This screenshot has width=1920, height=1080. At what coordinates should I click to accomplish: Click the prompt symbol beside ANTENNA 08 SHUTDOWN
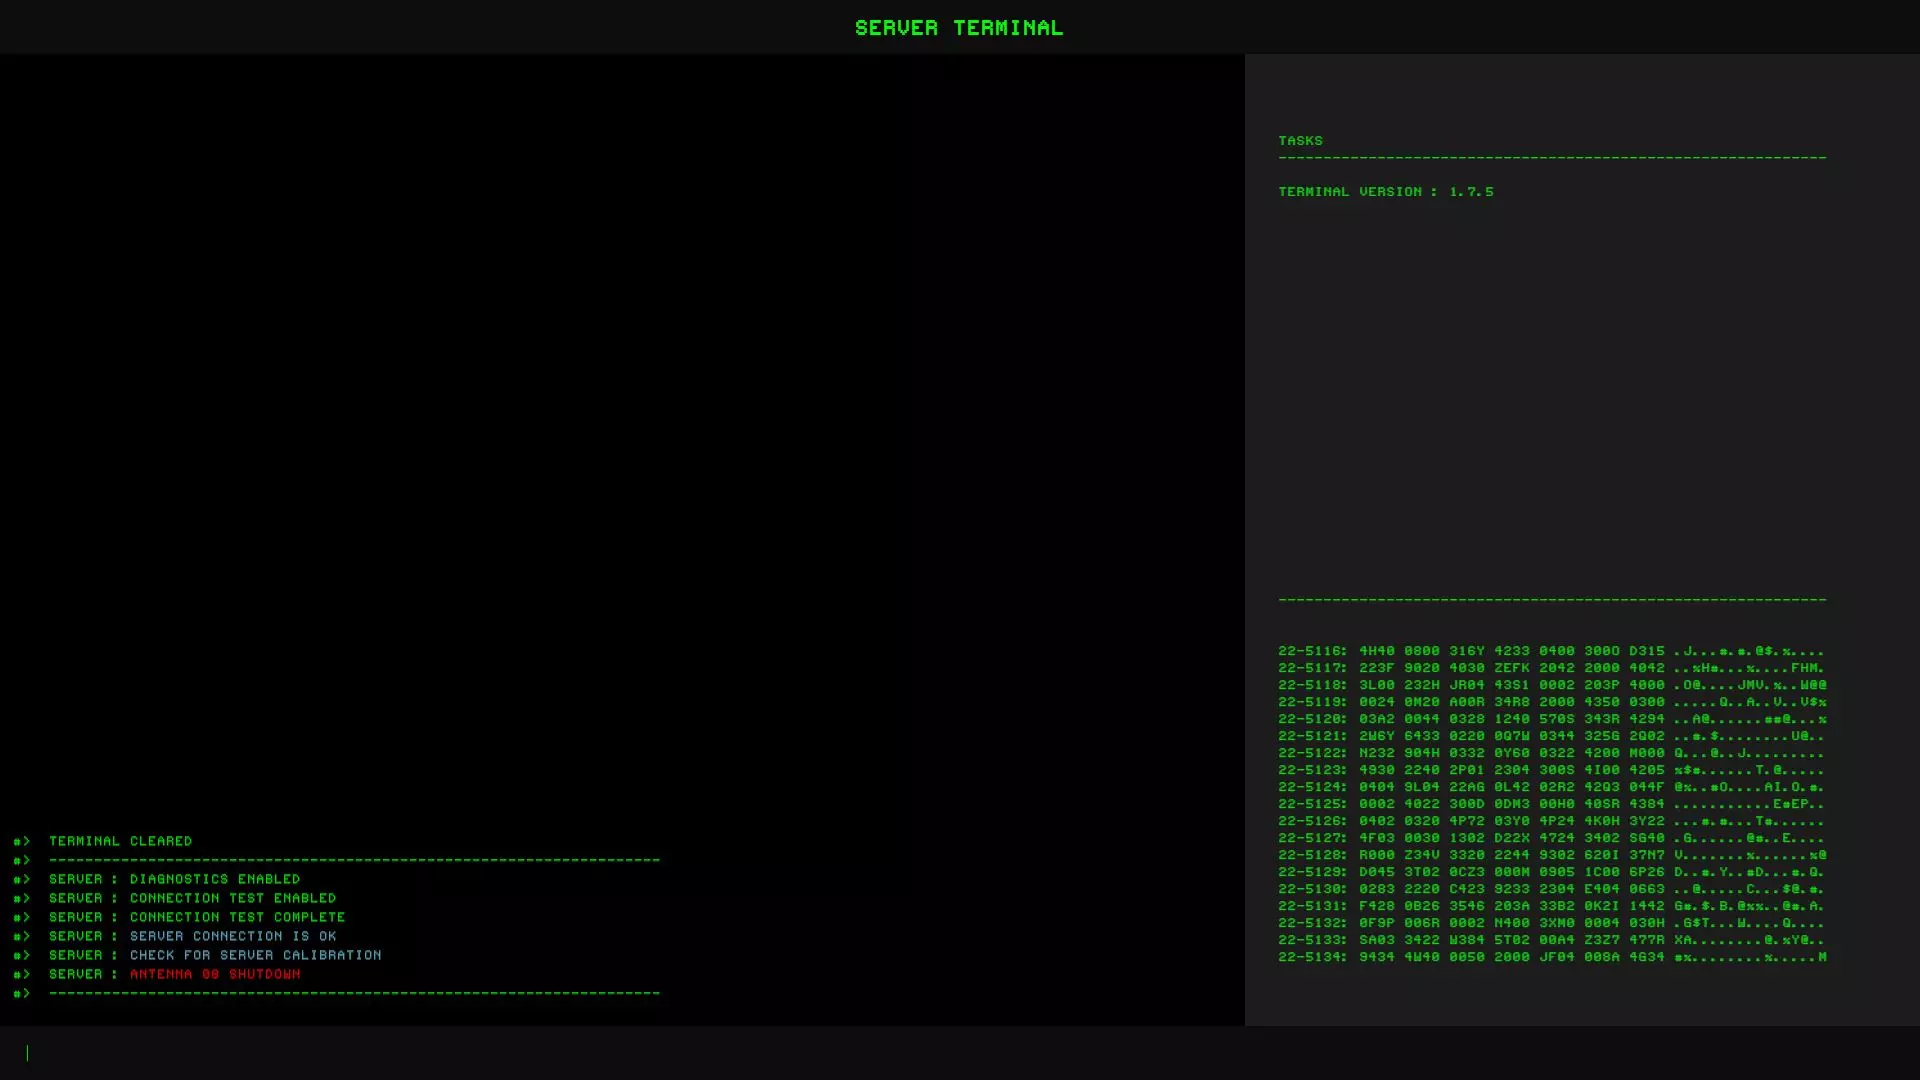(21, 974)
